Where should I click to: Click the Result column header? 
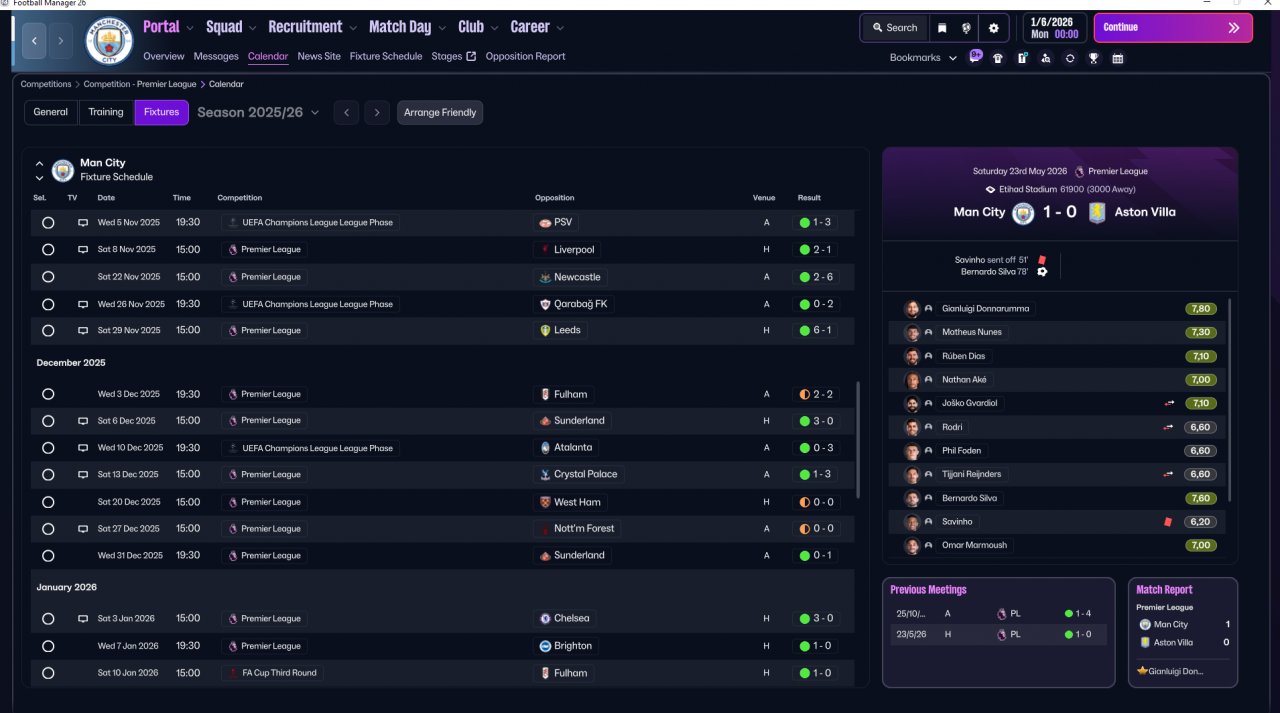tap(809, 198)
